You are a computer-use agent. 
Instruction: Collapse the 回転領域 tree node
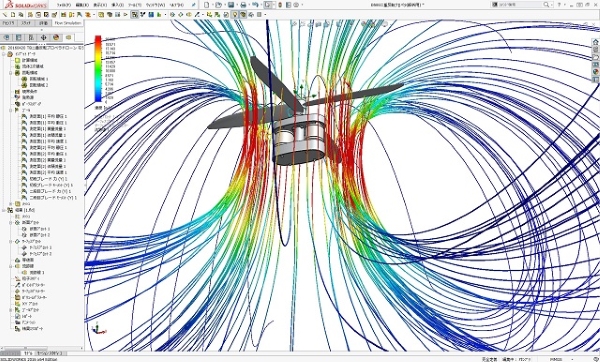pyautogui.click(x=11, y=73)
